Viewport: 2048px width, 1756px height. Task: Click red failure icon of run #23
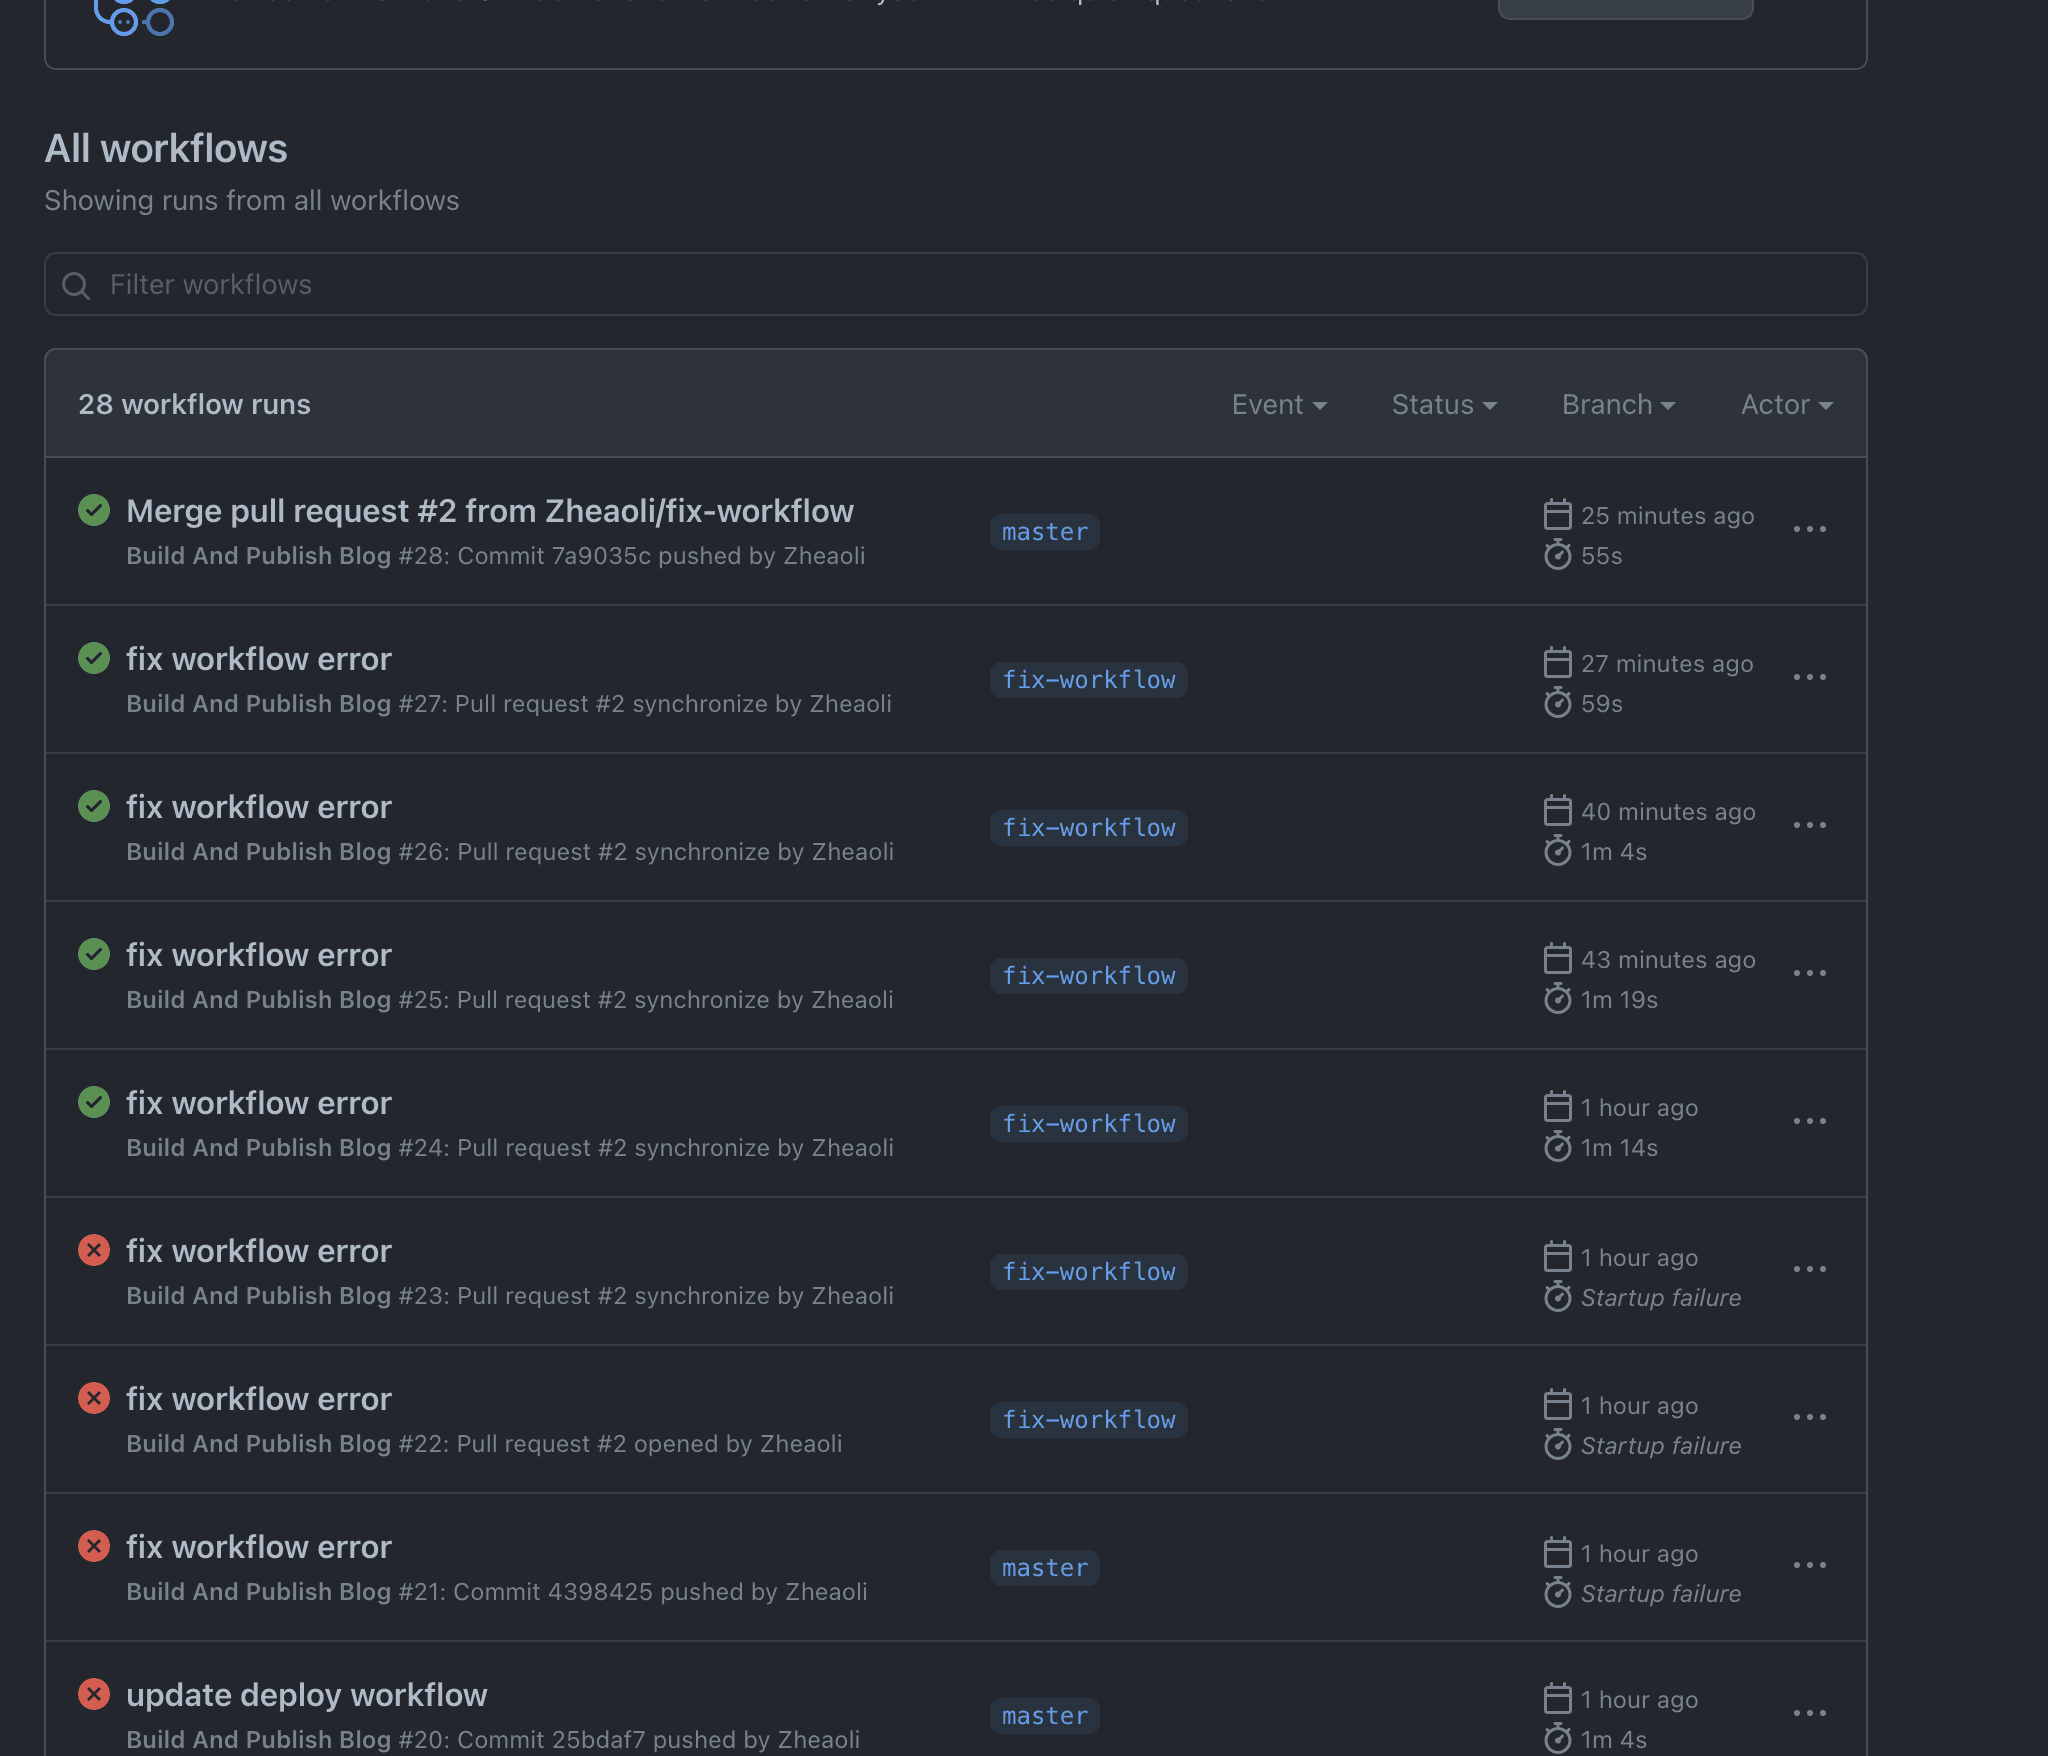(x=94, y=1250)
